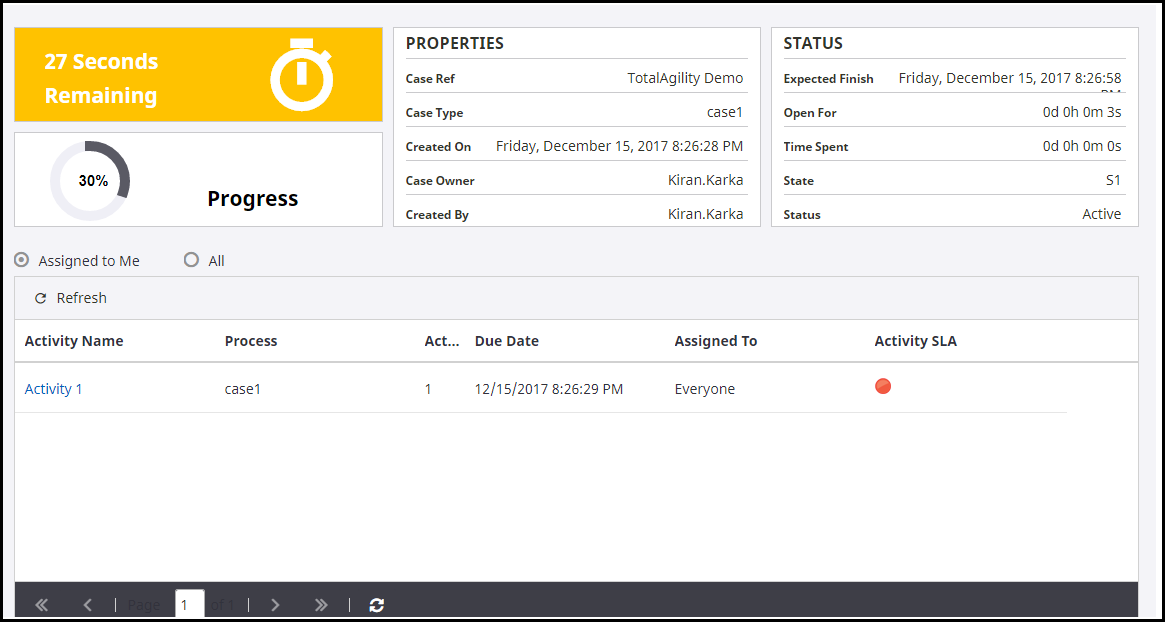Sort by Assigned To column header

point(715,341)
